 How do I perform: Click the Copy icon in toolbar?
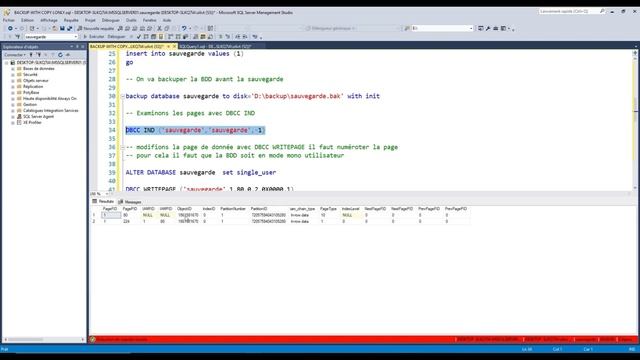(x=167, y=29)
